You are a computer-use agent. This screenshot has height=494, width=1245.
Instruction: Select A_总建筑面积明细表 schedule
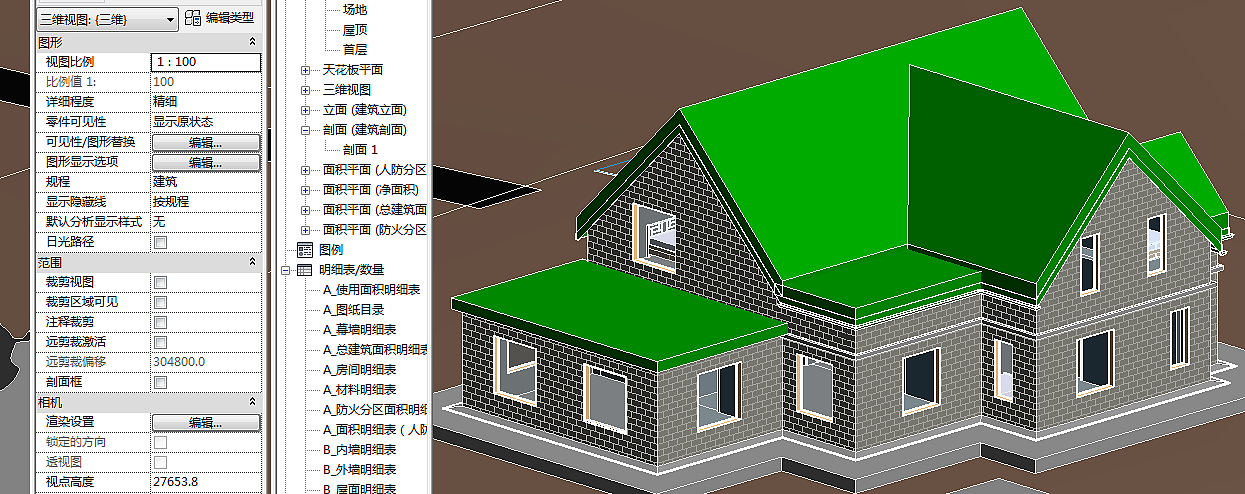[375, 350]
